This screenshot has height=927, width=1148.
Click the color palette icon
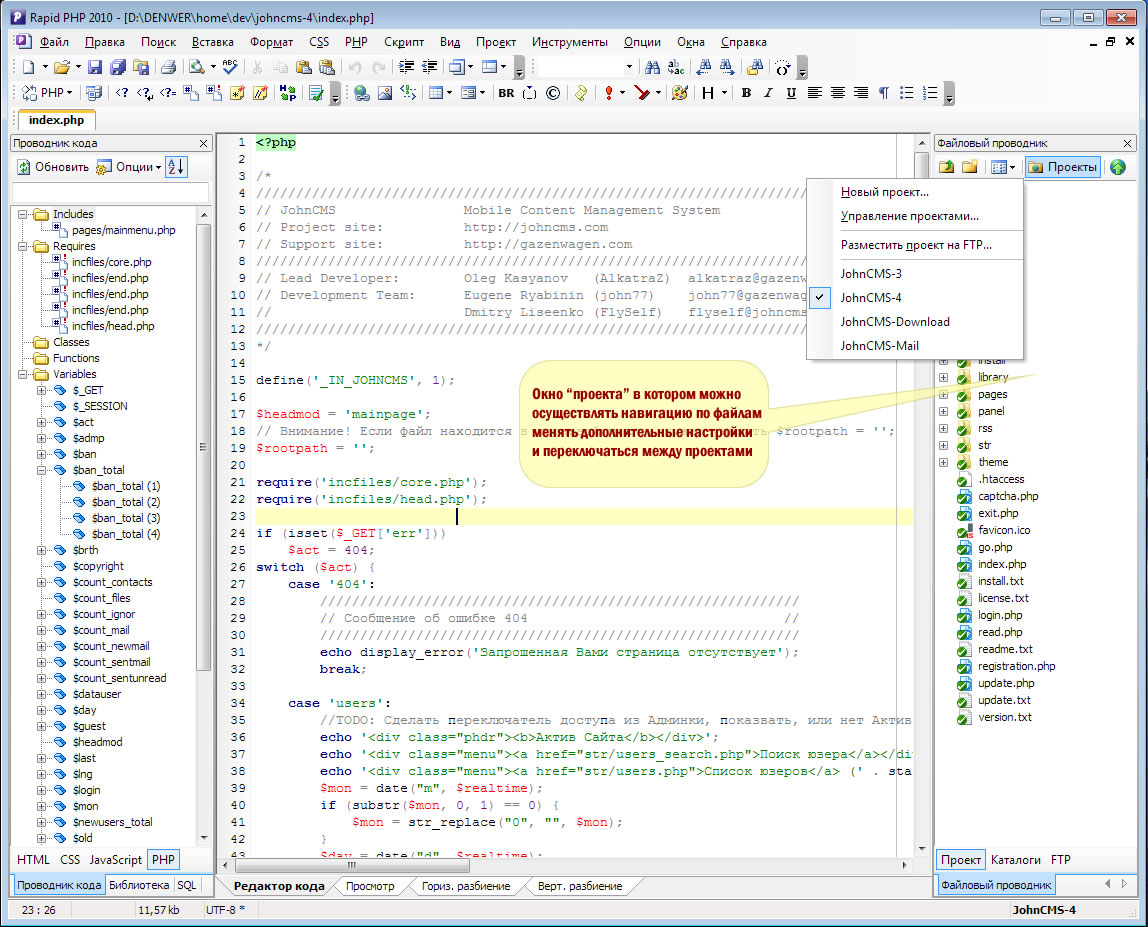click(x=680, y=93)
